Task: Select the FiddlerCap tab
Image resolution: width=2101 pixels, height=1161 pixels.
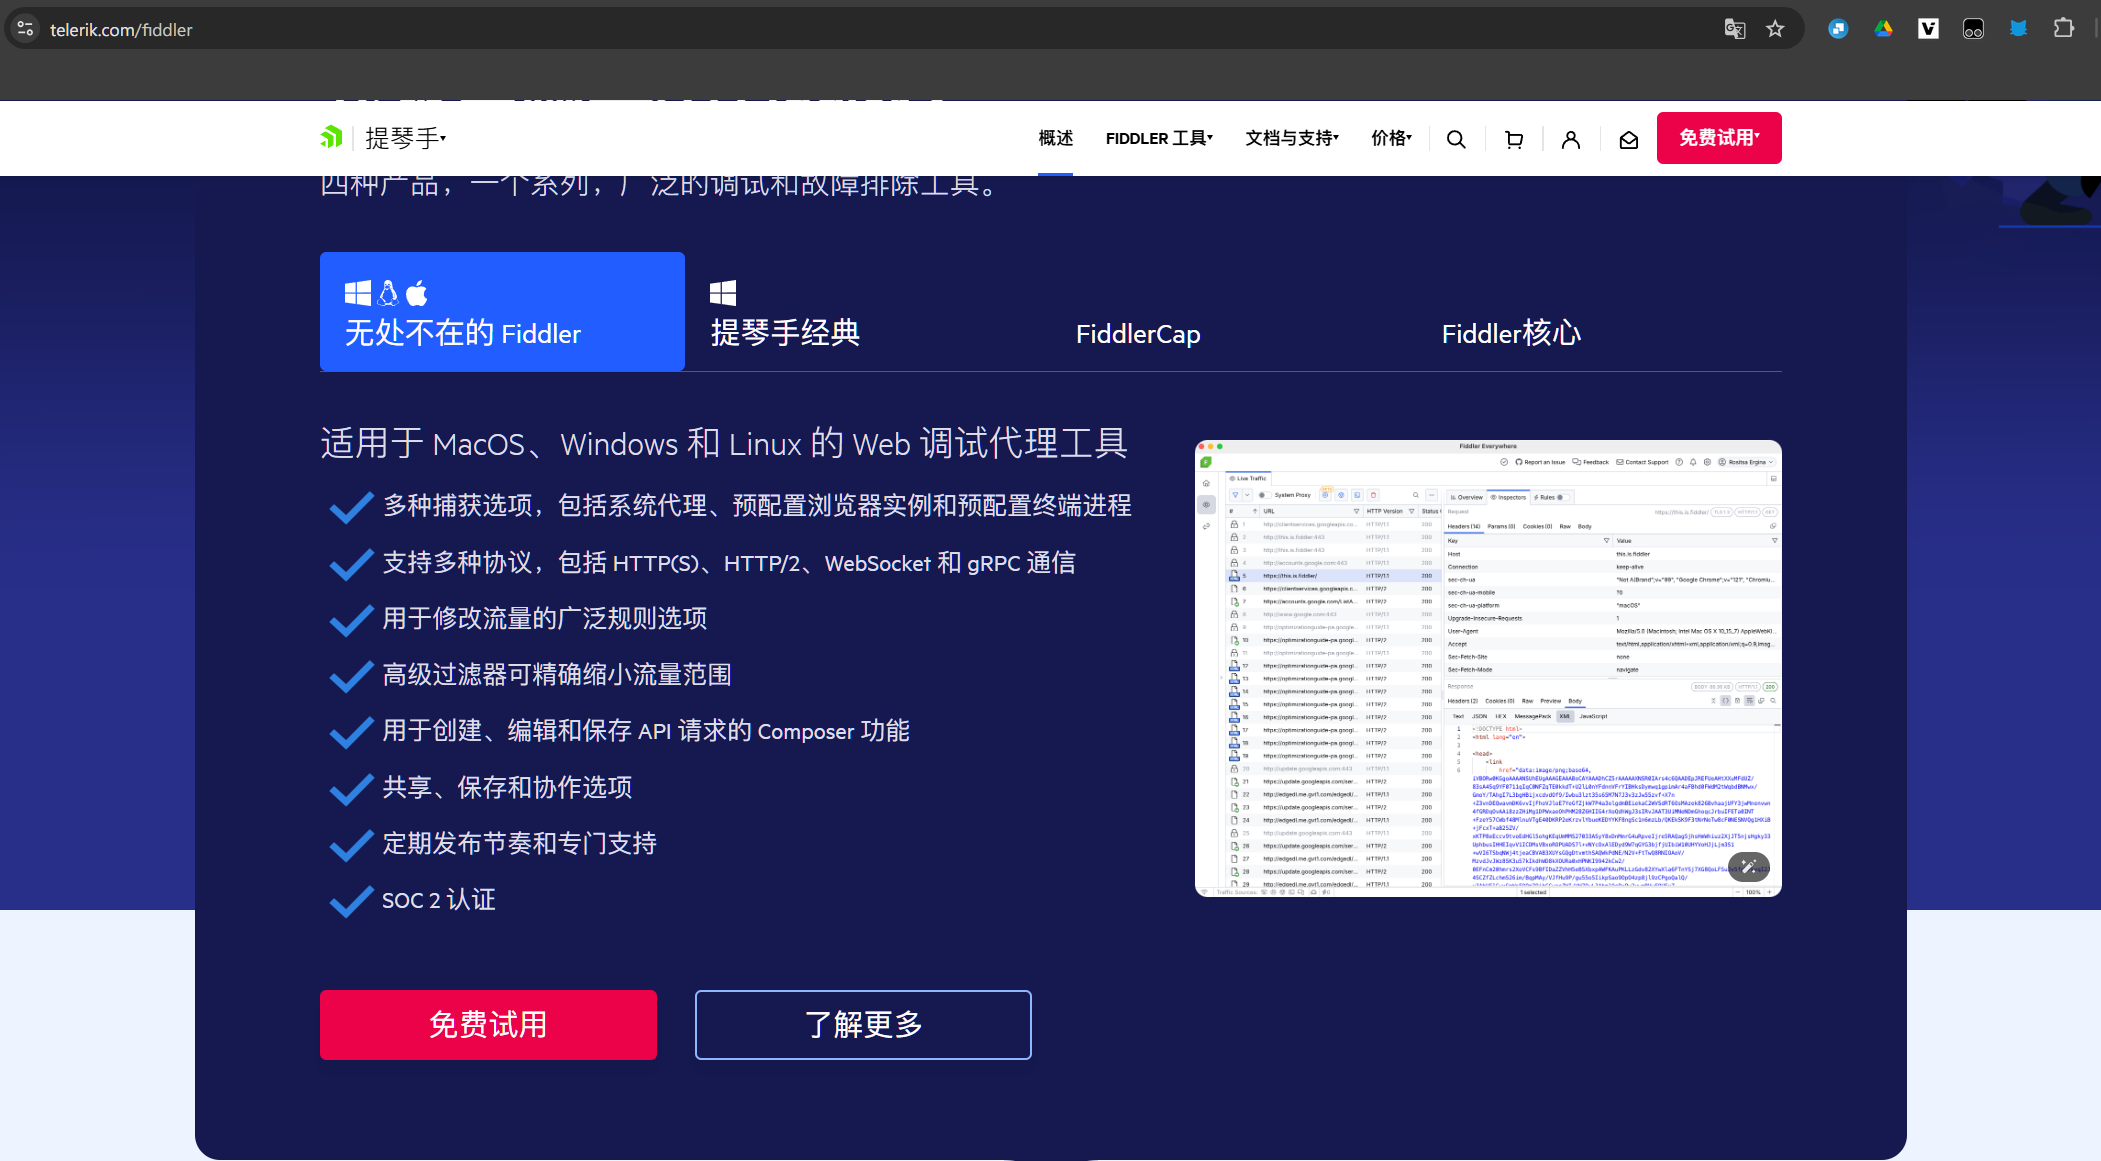Action: tap(1138, 334)
